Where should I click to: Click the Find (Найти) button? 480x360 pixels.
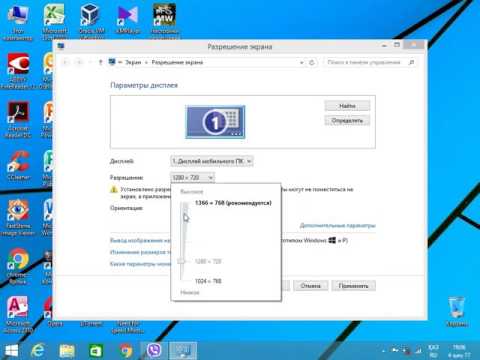click(347, 106)
